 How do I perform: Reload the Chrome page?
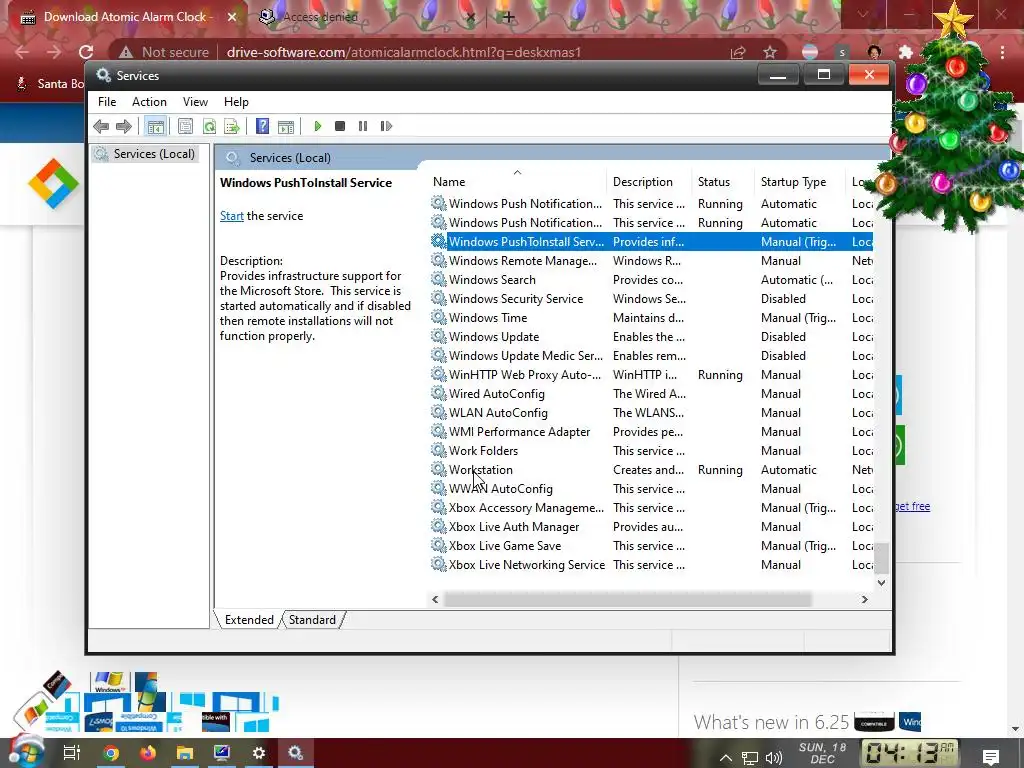click(86, 52)
